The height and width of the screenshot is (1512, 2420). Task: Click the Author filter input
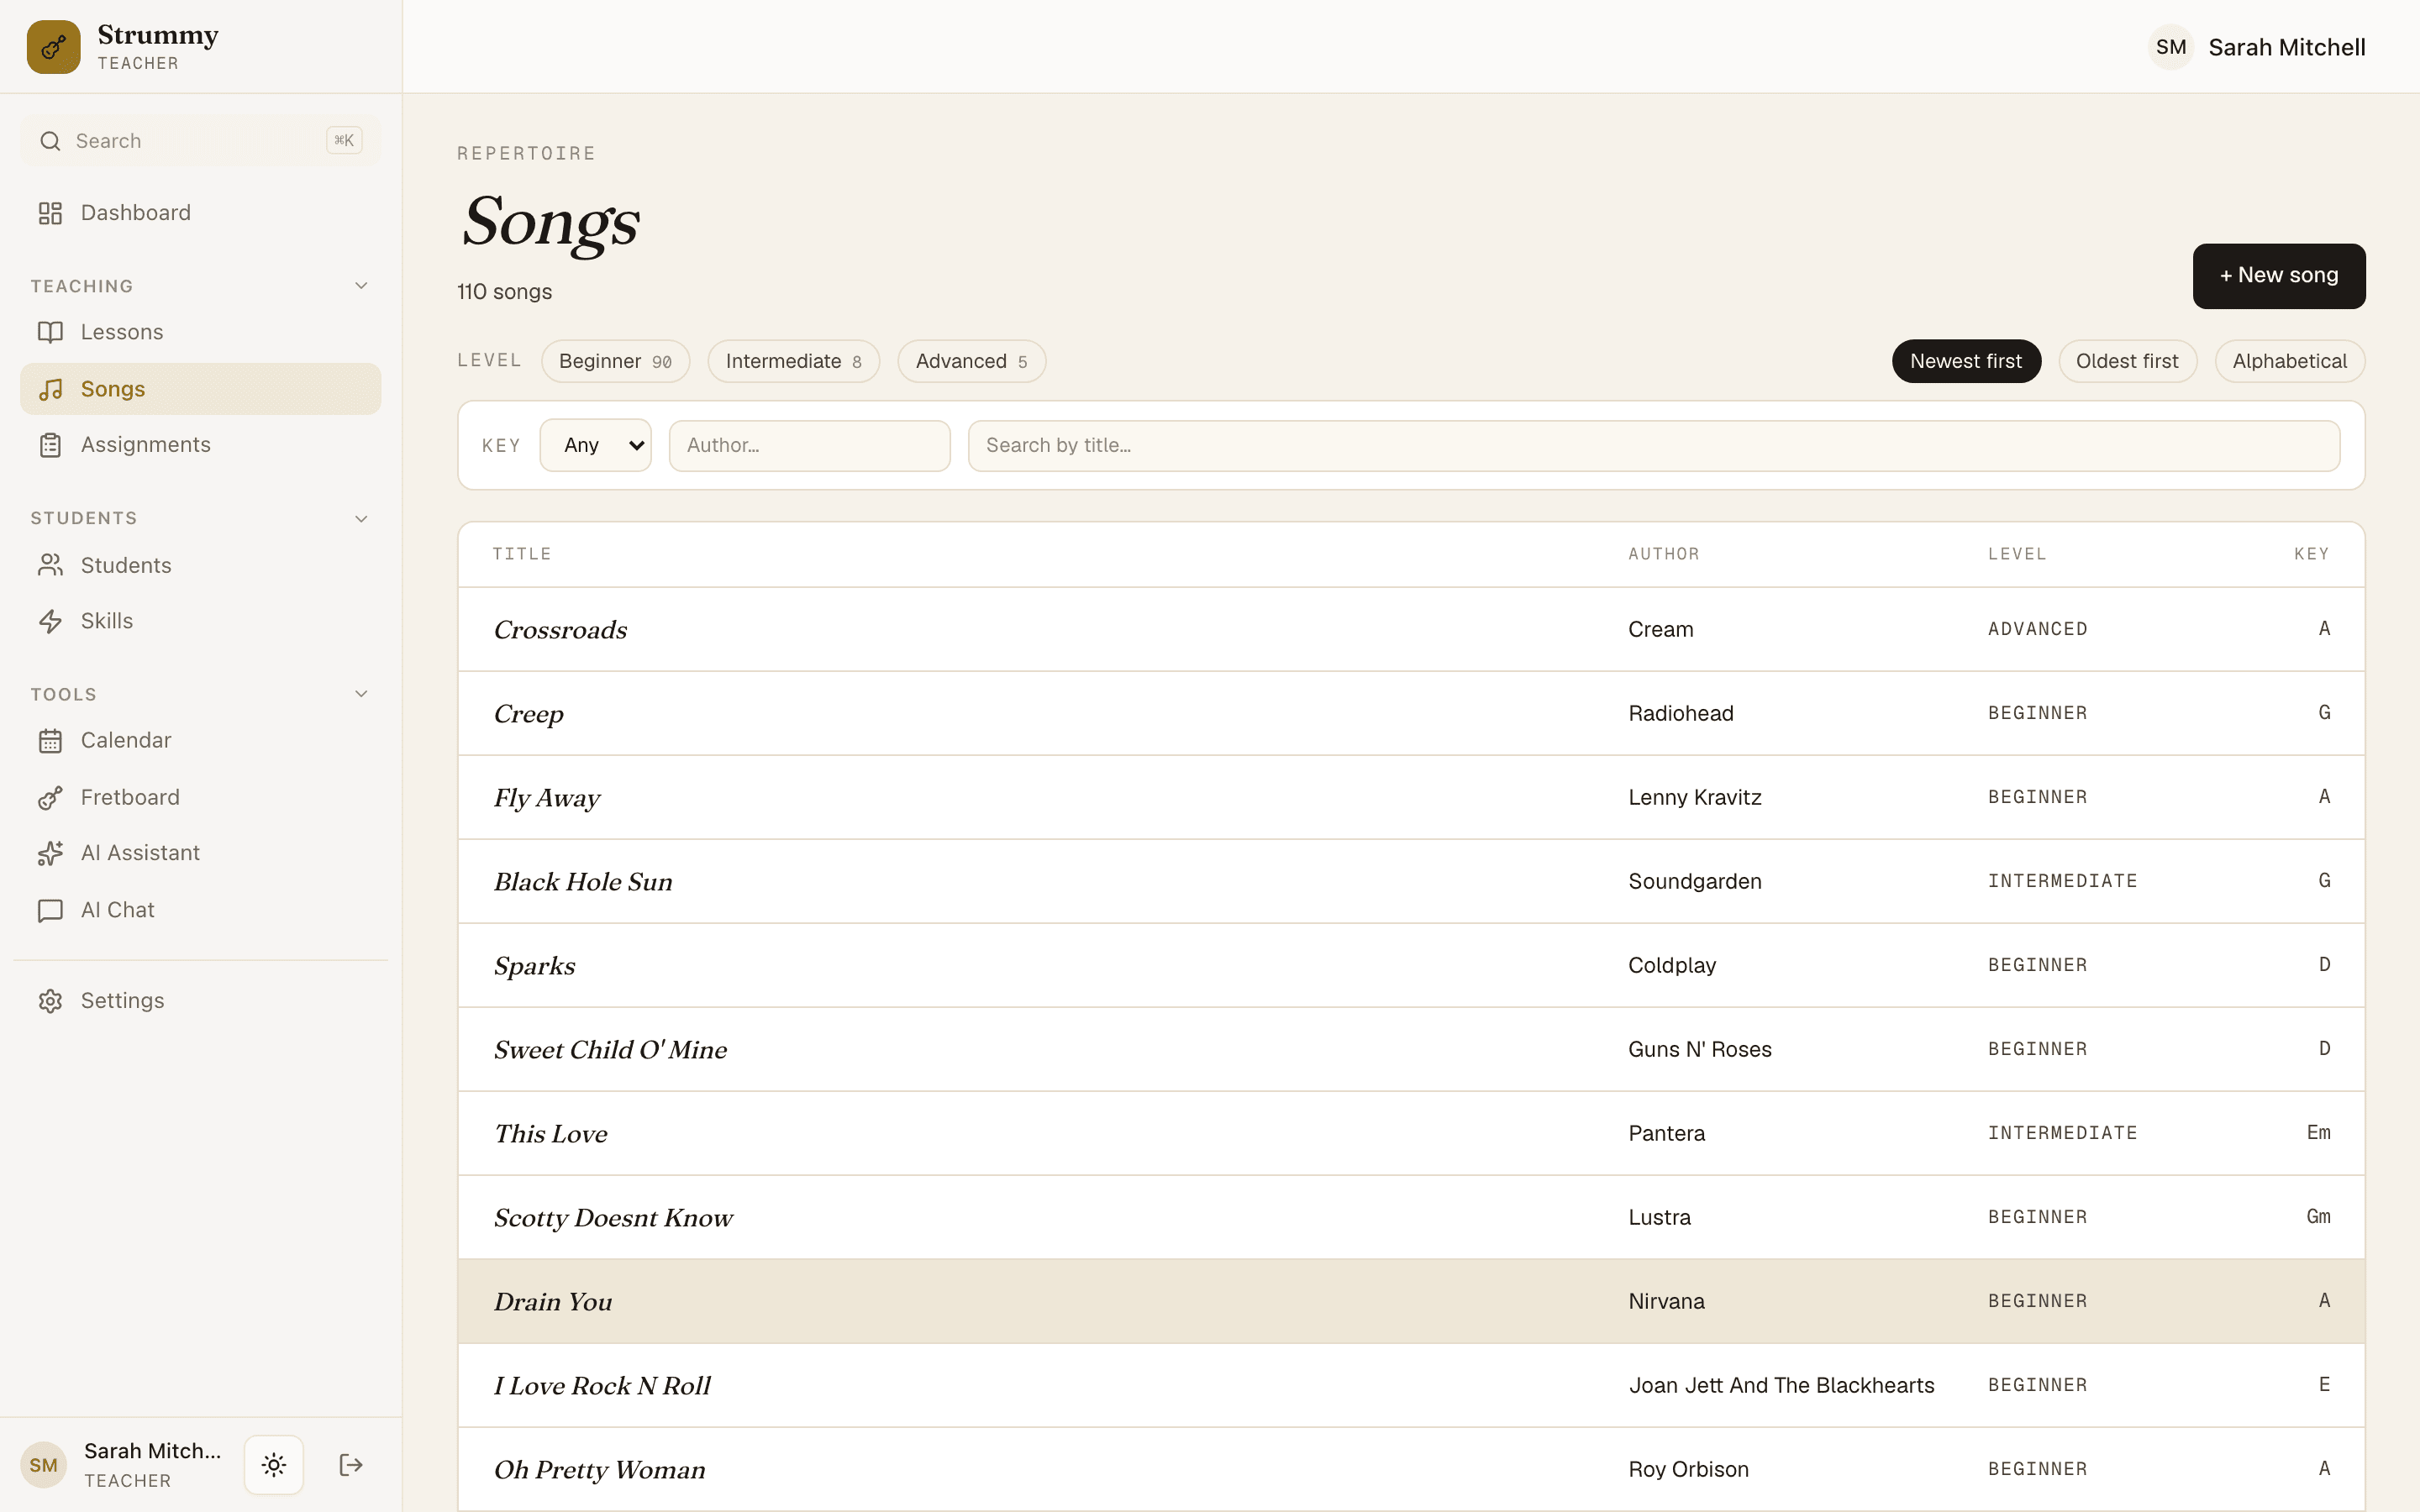tap(809, 446)
